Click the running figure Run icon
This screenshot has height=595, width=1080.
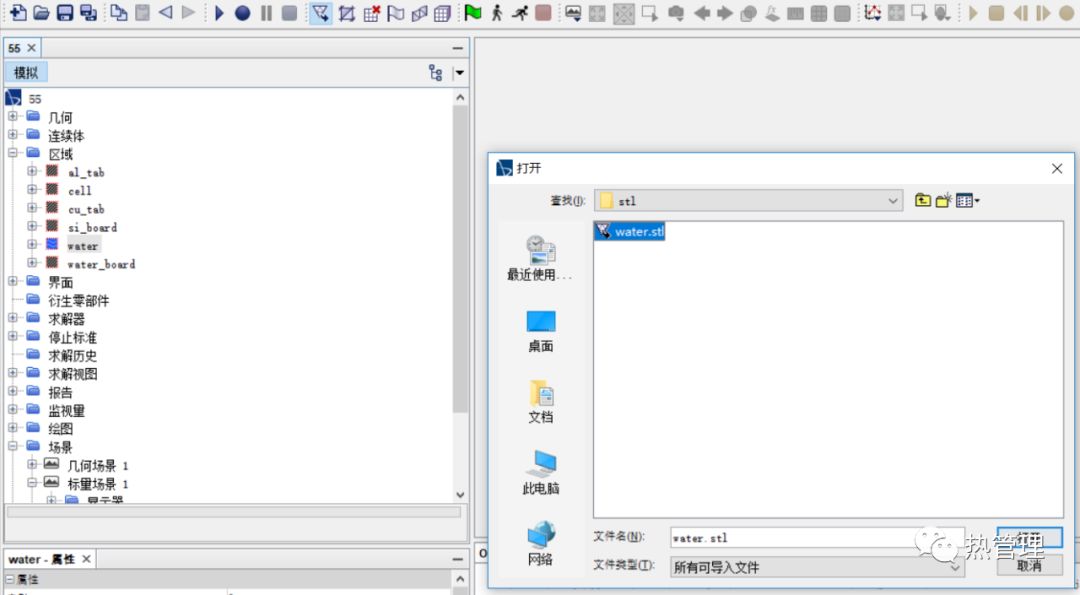coord(521,12)
